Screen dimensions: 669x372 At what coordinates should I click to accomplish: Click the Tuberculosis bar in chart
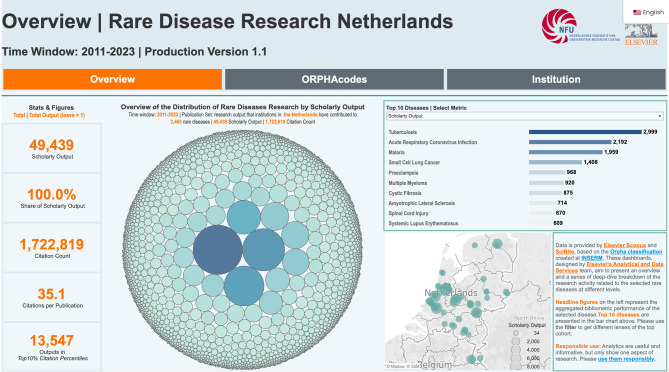585,132
